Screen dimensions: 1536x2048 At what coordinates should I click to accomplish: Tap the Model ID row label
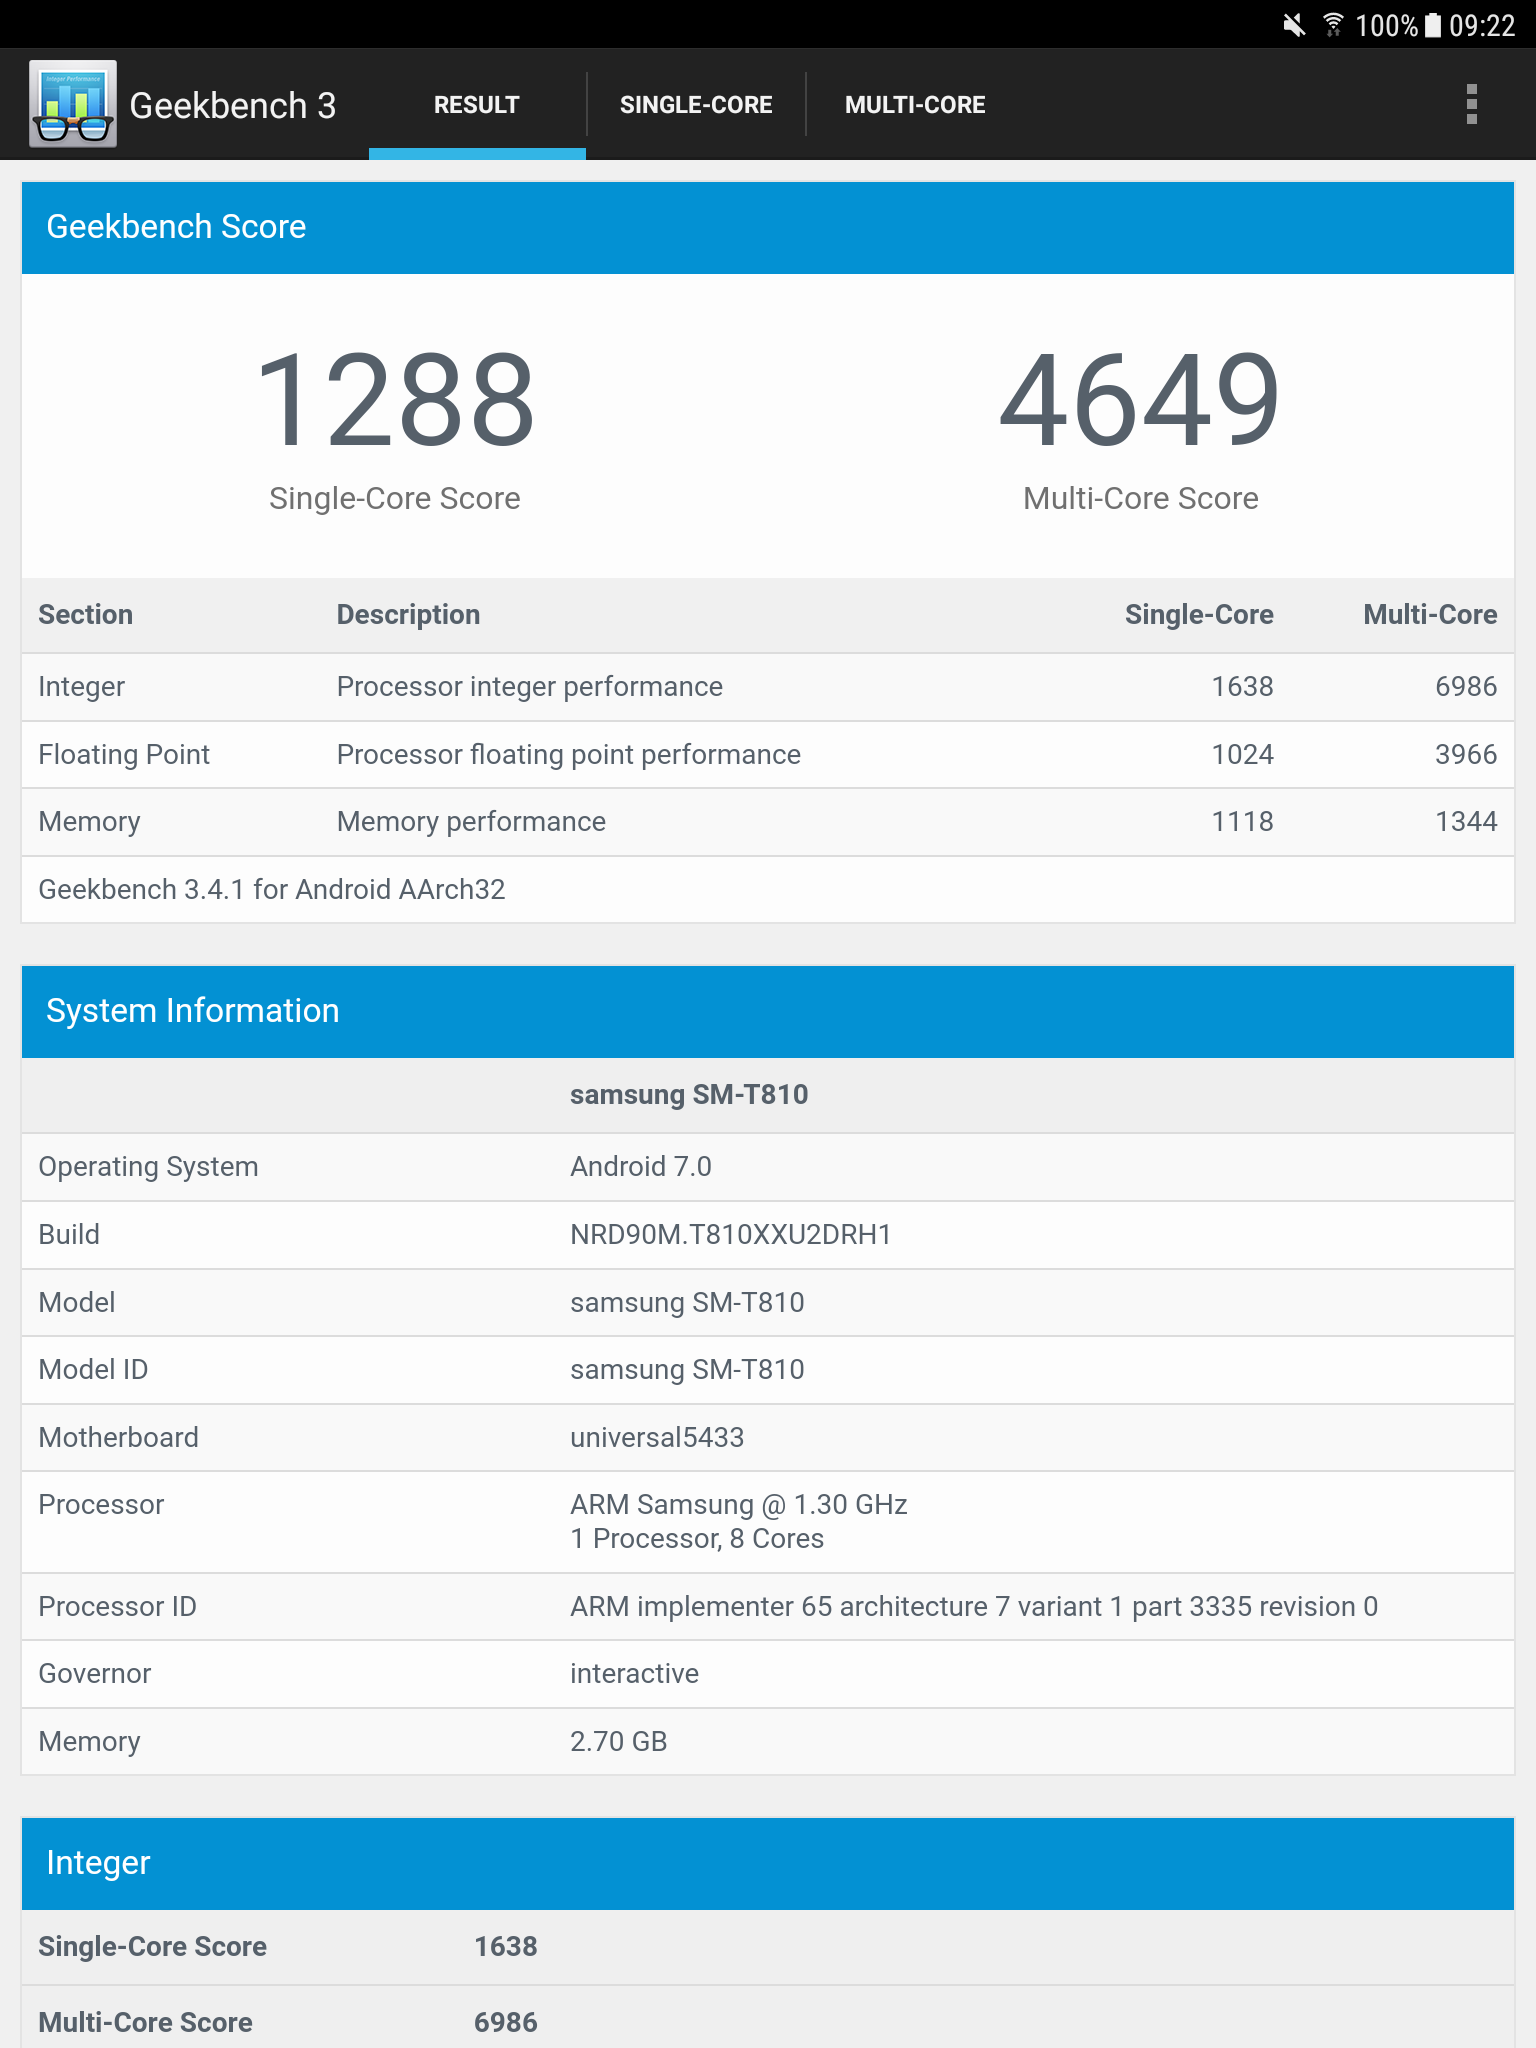93,1370
